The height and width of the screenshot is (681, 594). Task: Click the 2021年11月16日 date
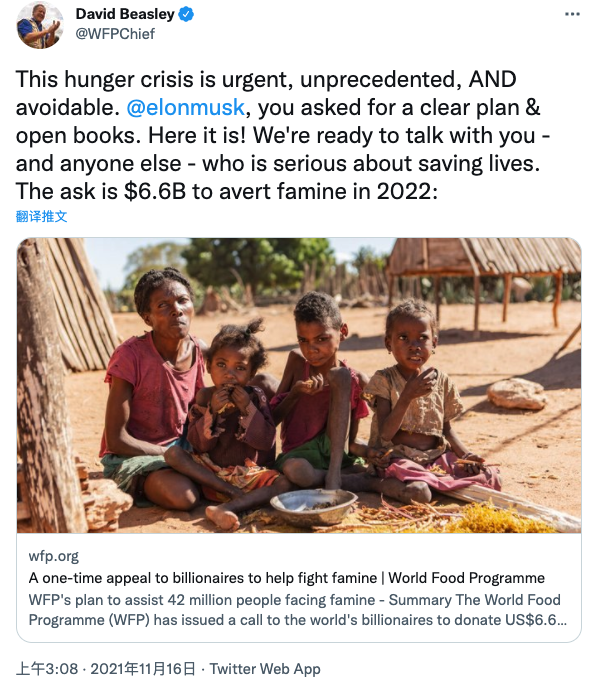coord(143,668)
